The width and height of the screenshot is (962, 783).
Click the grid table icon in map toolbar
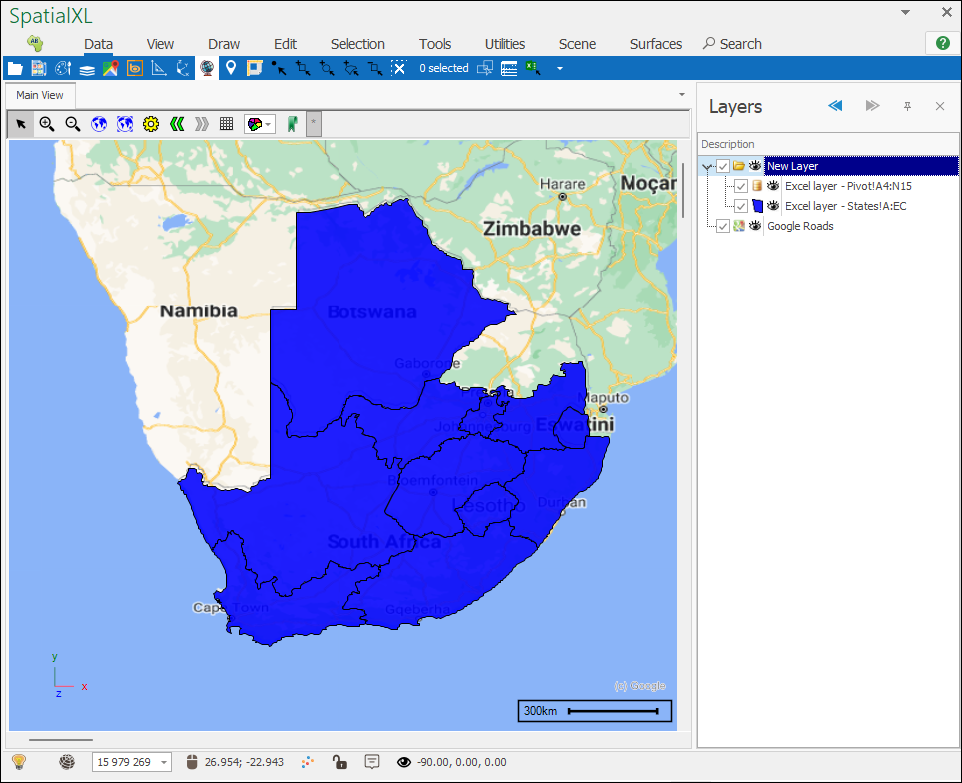[x=227, y=124]
